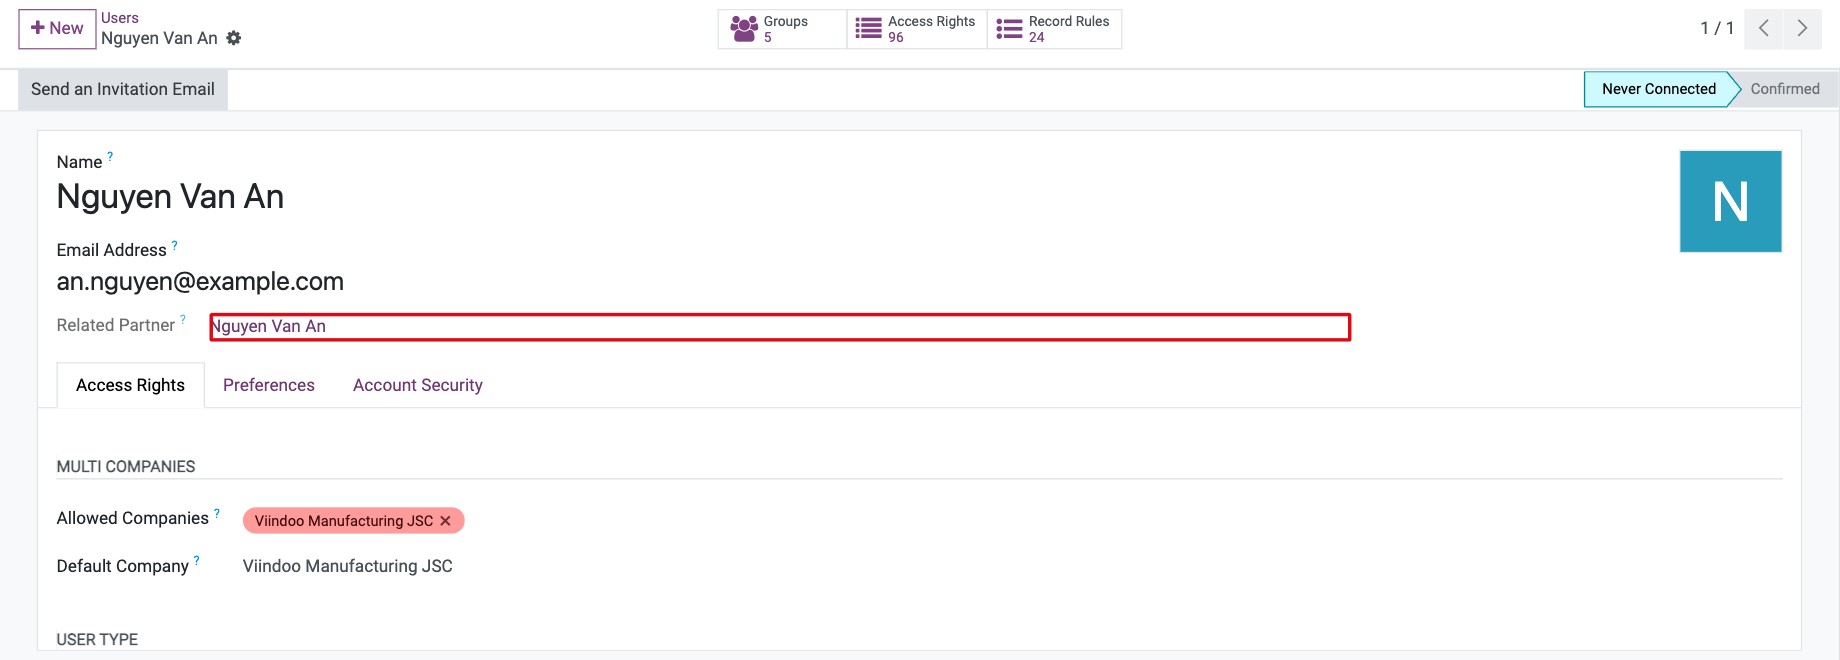Open the Groups stat button
This screenshot has width=1840, height=660.
coord(782,29)
